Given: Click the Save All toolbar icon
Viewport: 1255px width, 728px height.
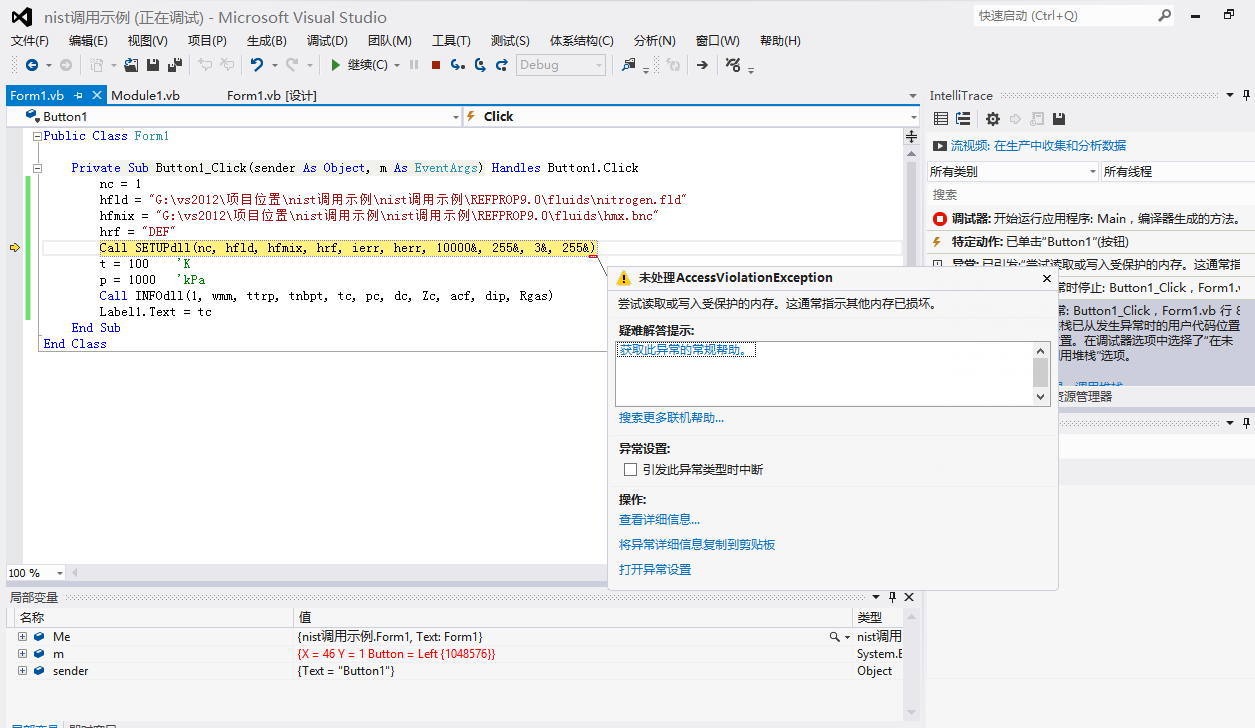Looking at the screenshot, I should tap(174, 65).
